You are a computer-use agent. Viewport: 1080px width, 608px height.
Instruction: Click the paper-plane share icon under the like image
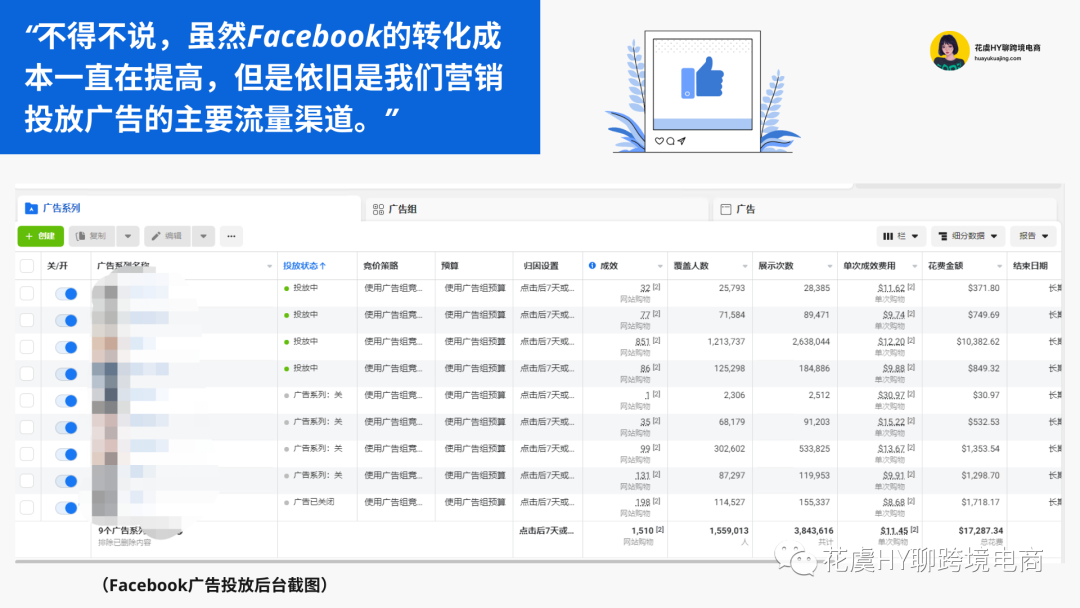coord(682,141)
